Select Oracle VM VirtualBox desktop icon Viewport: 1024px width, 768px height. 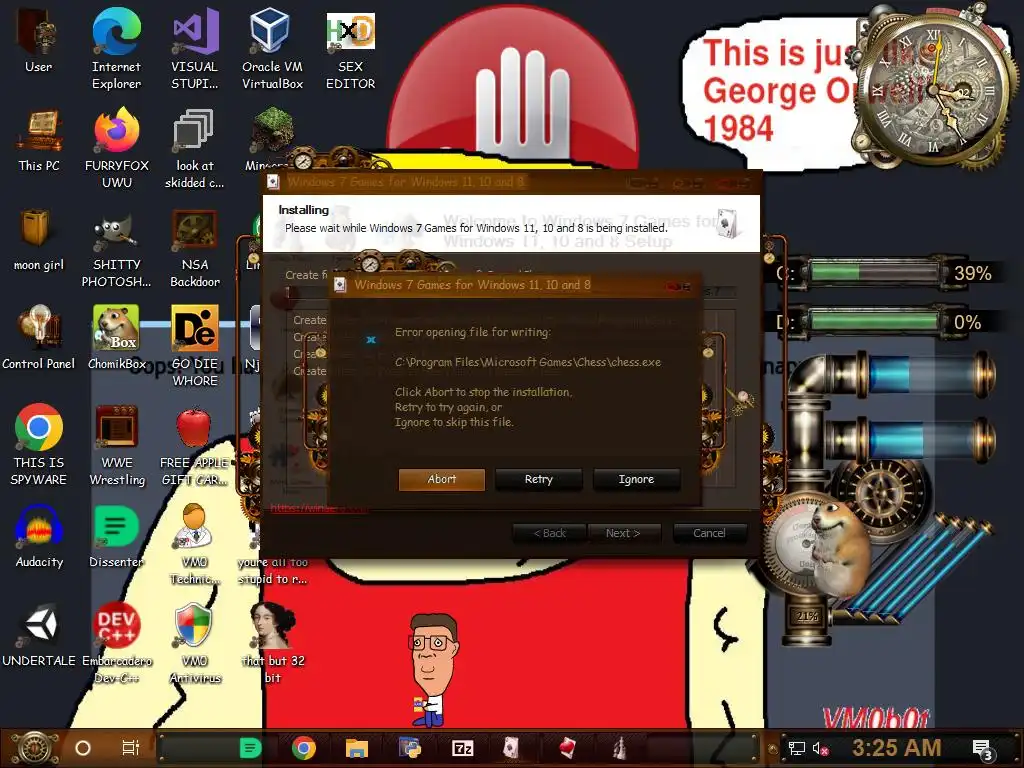click(x=272, y=49)
